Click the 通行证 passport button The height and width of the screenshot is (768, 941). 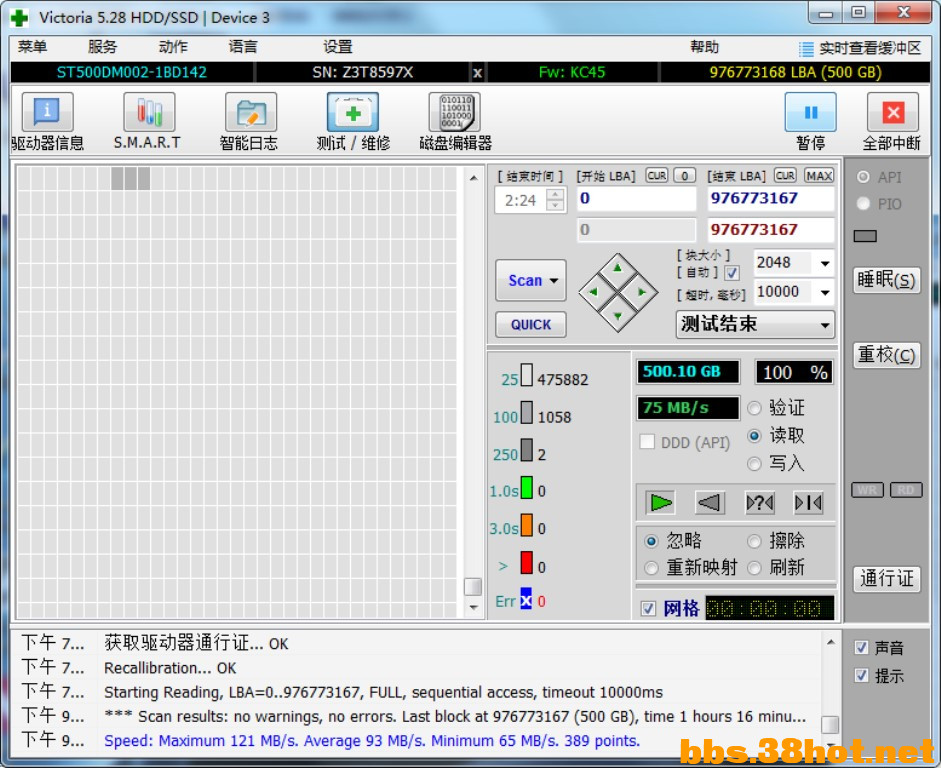886,579
